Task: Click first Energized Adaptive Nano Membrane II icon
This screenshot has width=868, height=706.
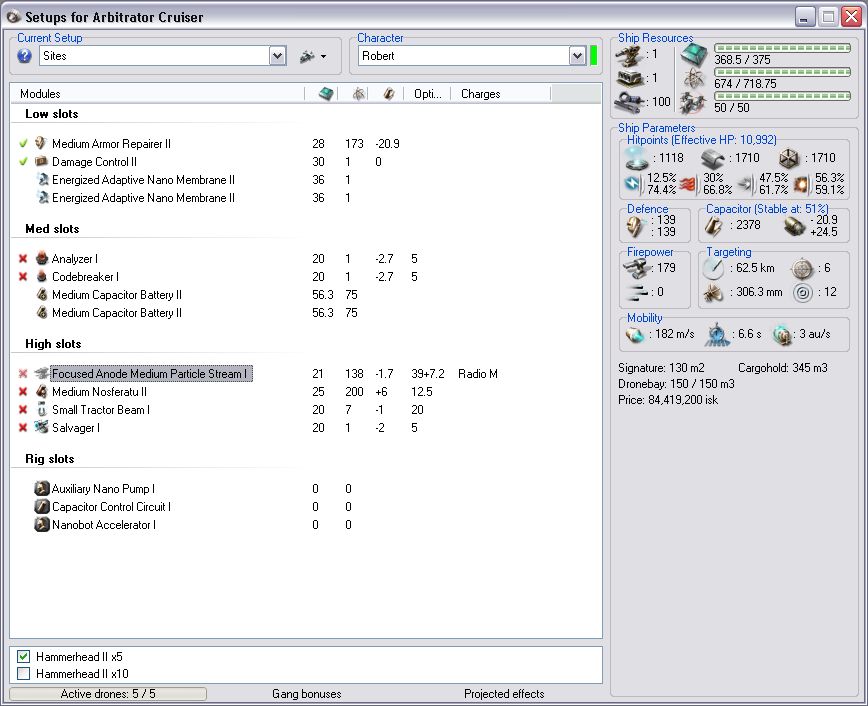Action: point(42,179)
